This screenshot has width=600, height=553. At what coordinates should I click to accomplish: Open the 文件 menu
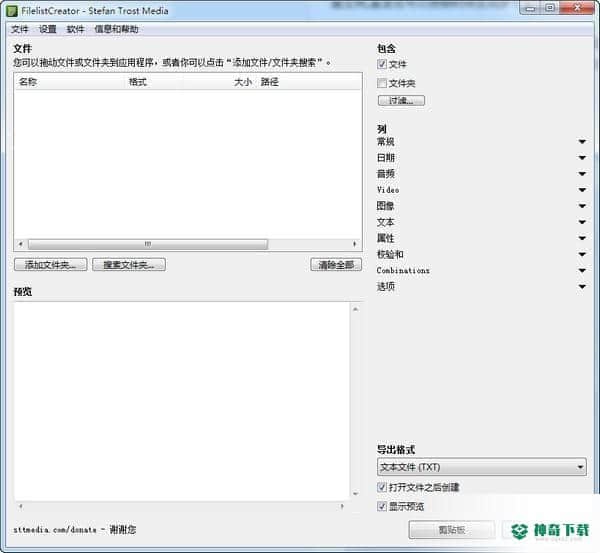coord(20,29)
